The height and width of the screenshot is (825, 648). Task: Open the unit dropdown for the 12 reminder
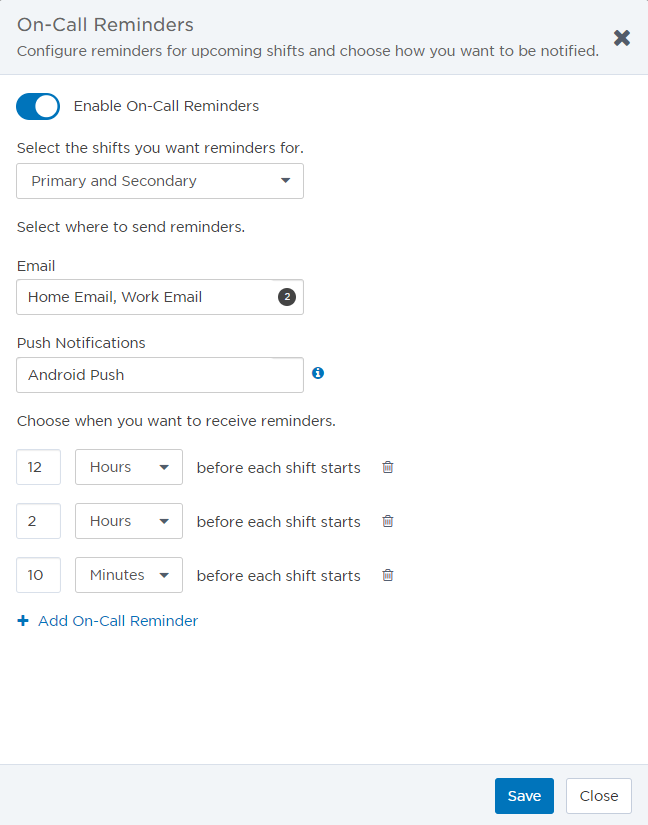129,467
